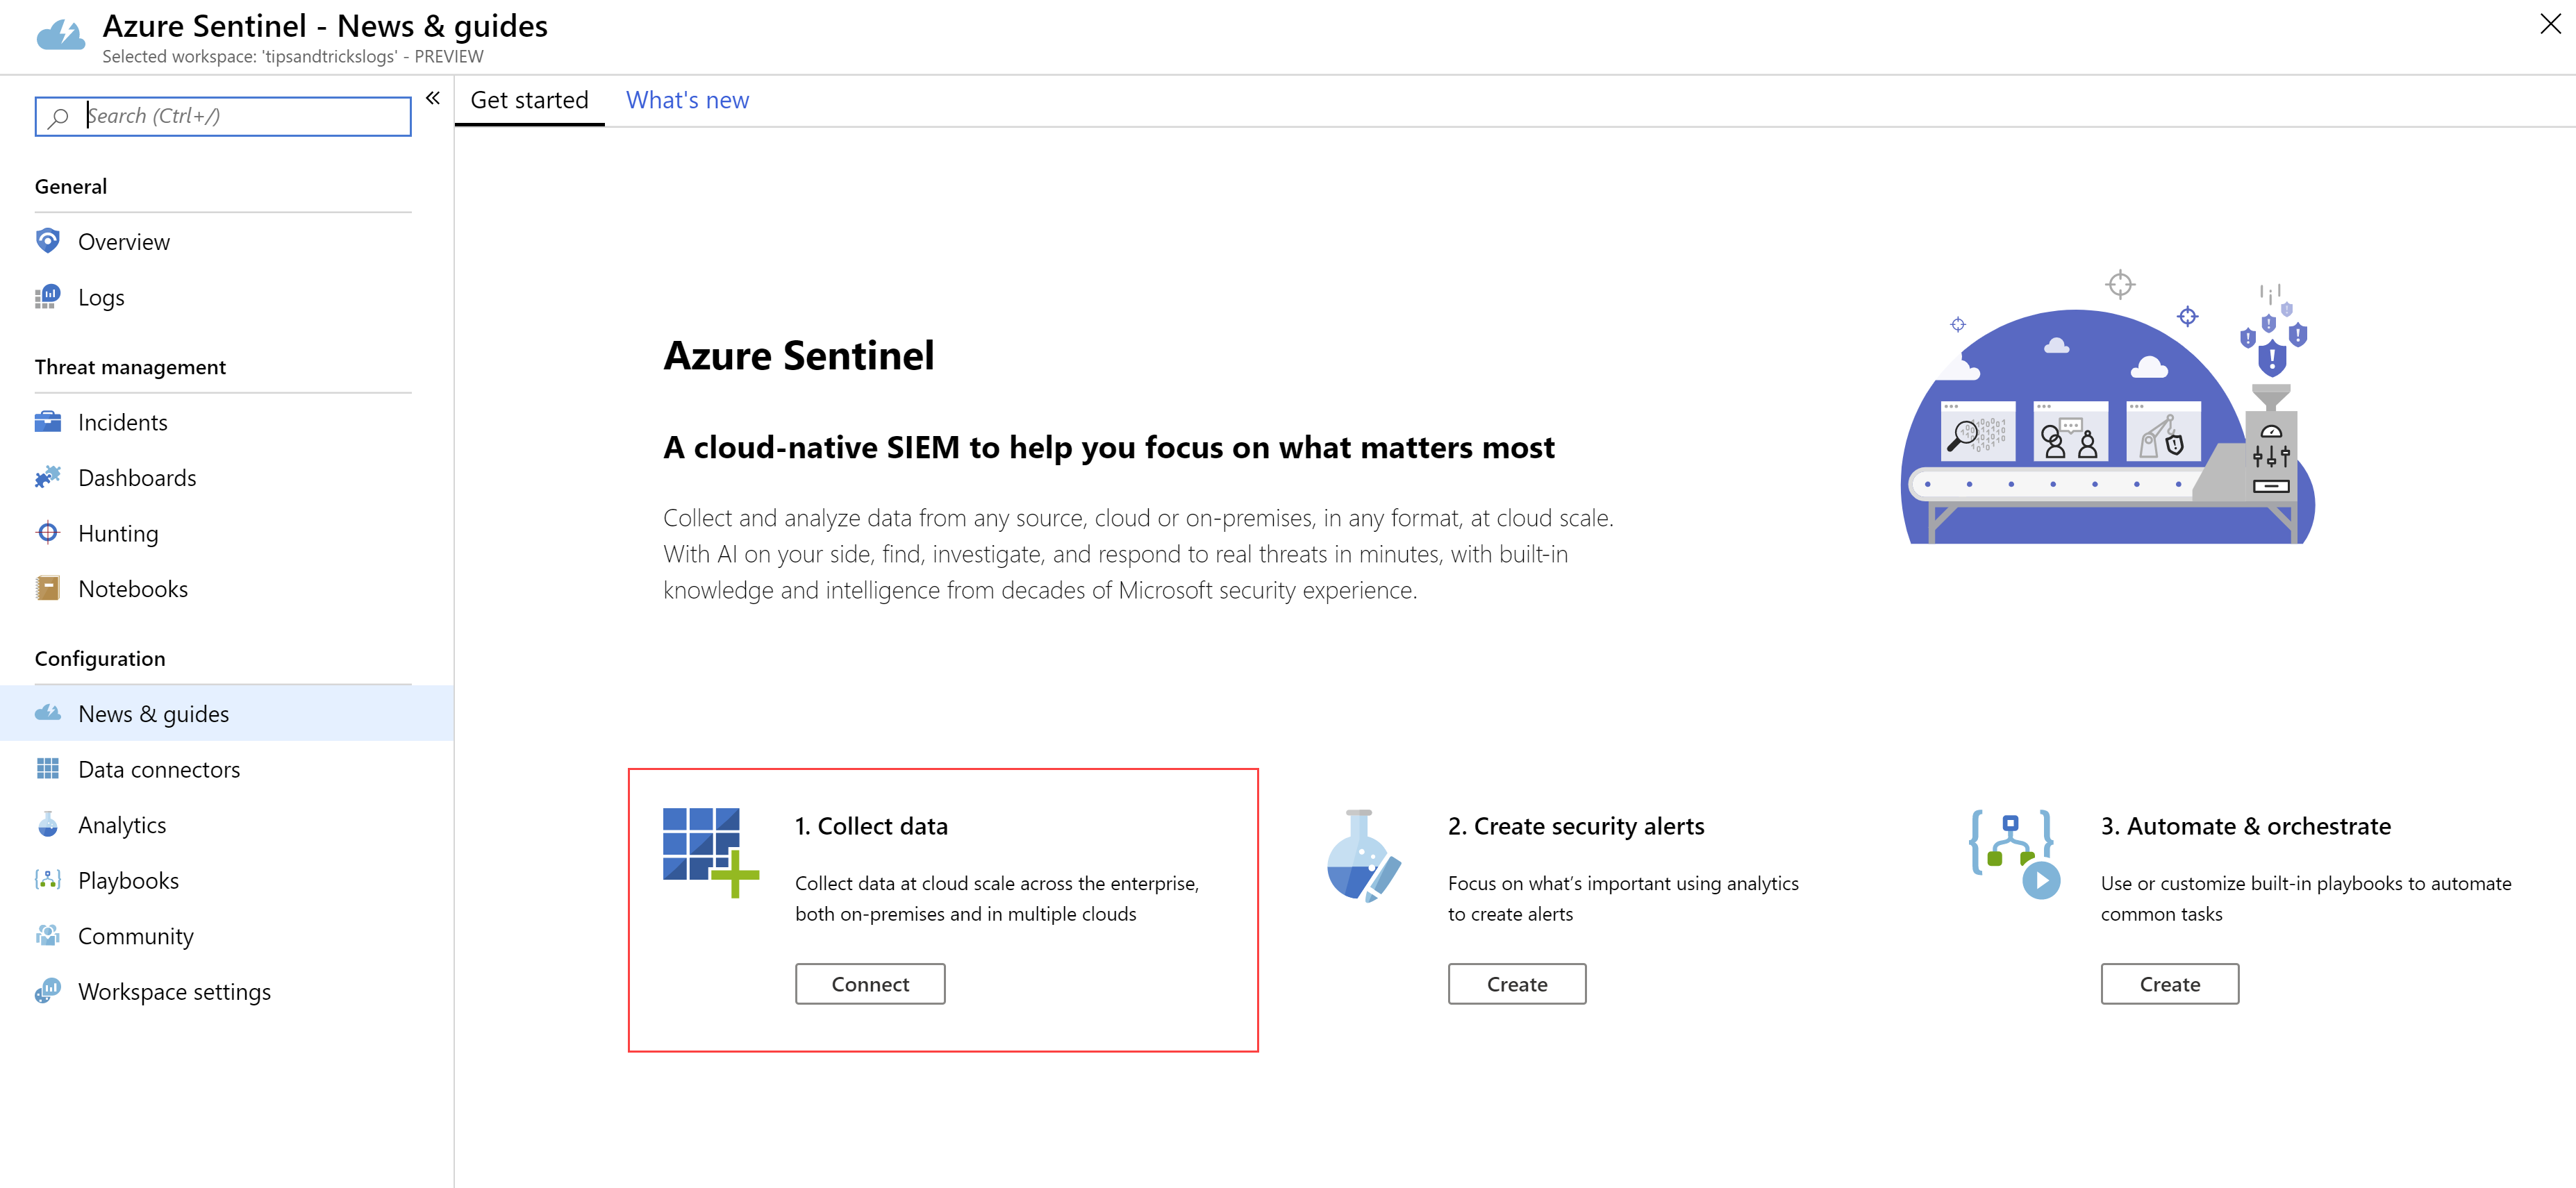Click the 'Configuration' section label
The image size is (2576, 1188).
[100, 658]
